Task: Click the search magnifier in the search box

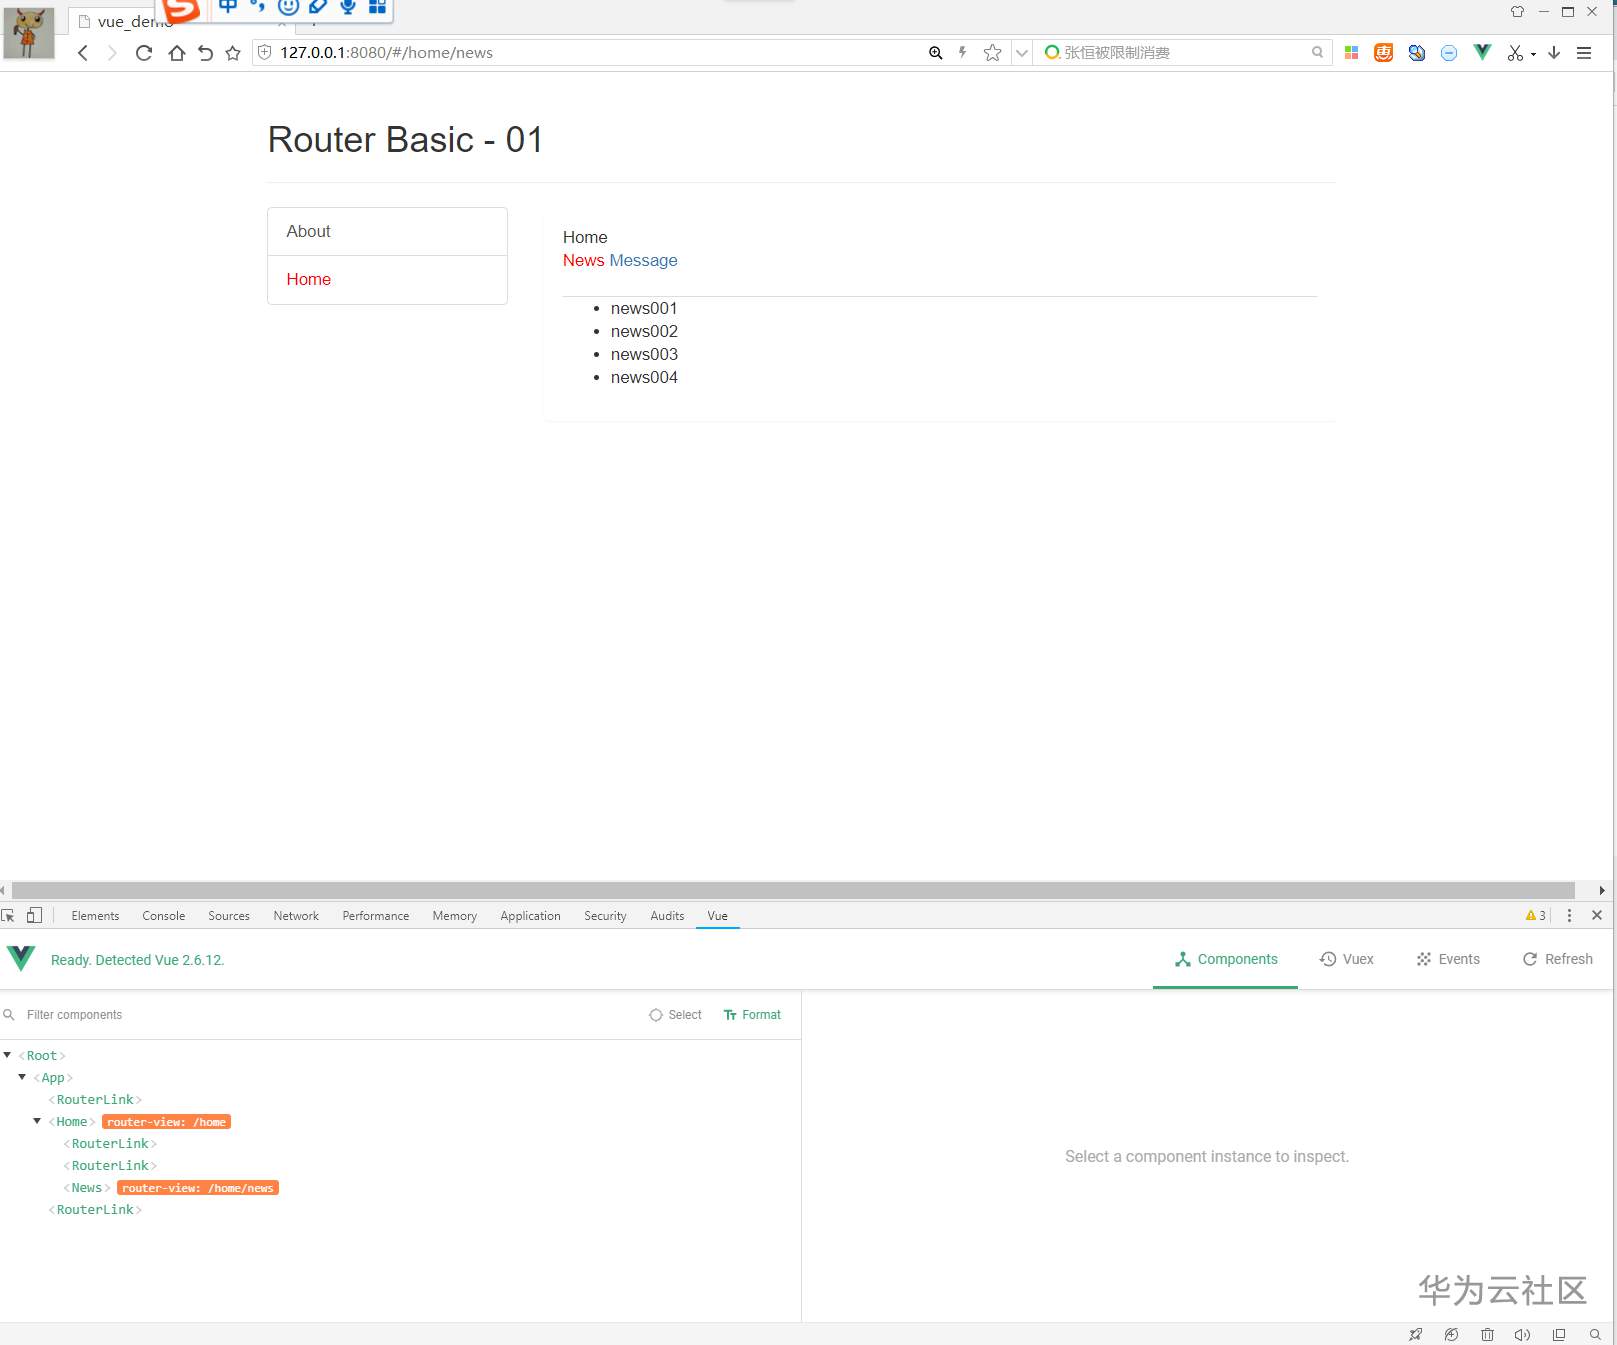Action: pos(1318,53)
